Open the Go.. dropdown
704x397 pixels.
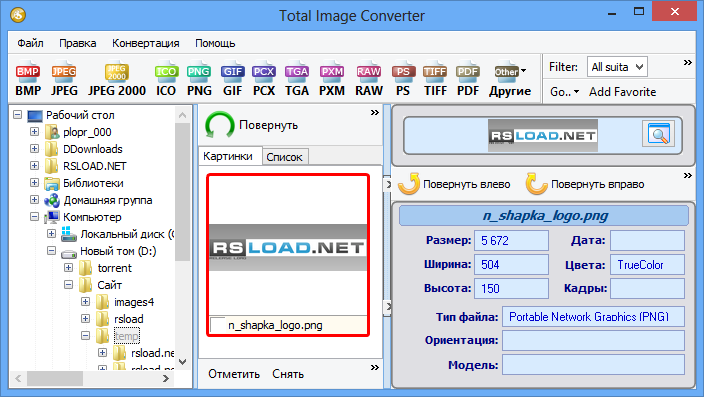click(x=564, y=92)
